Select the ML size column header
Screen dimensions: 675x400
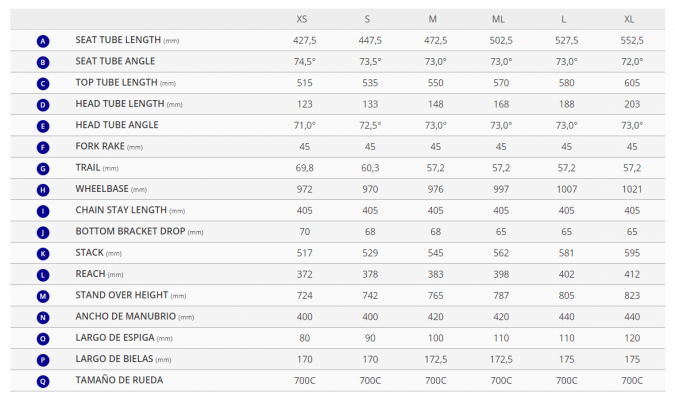click(x=498, y=19)
